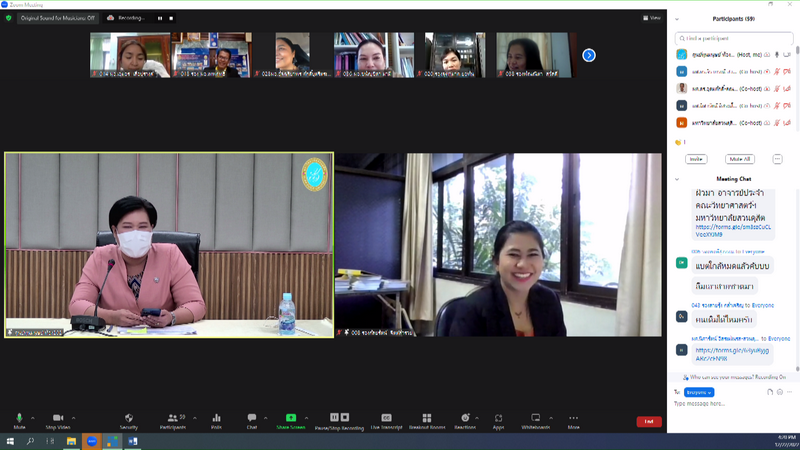Open the Reactions menu

(464, 418)
